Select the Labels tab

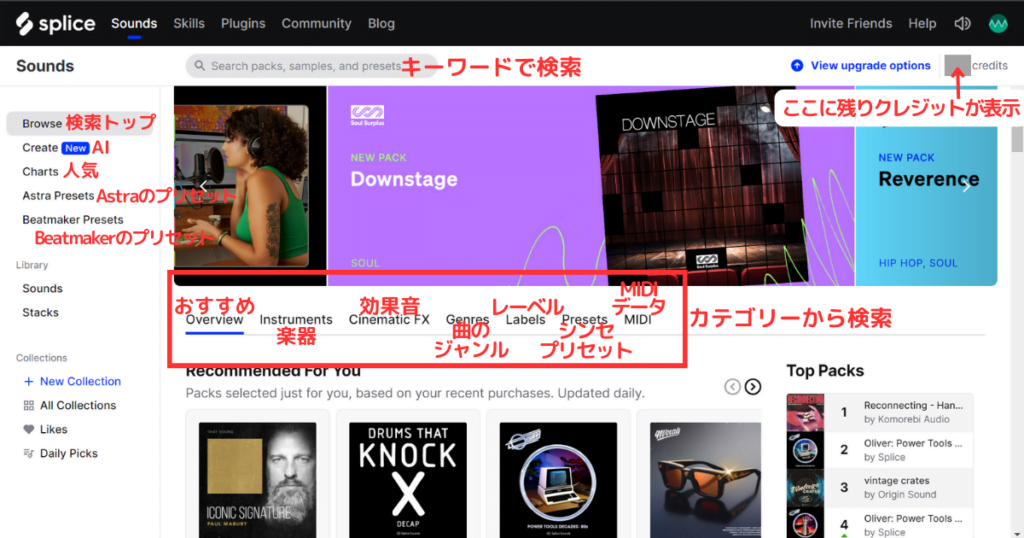(x=525, y=319)
